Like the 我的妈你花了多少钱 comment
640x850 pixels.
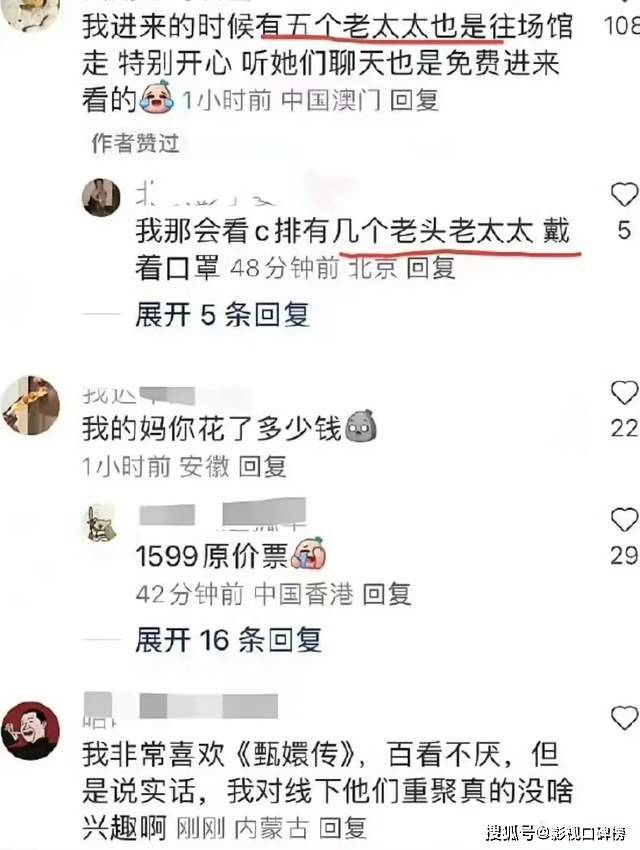[x=624, y=392]
